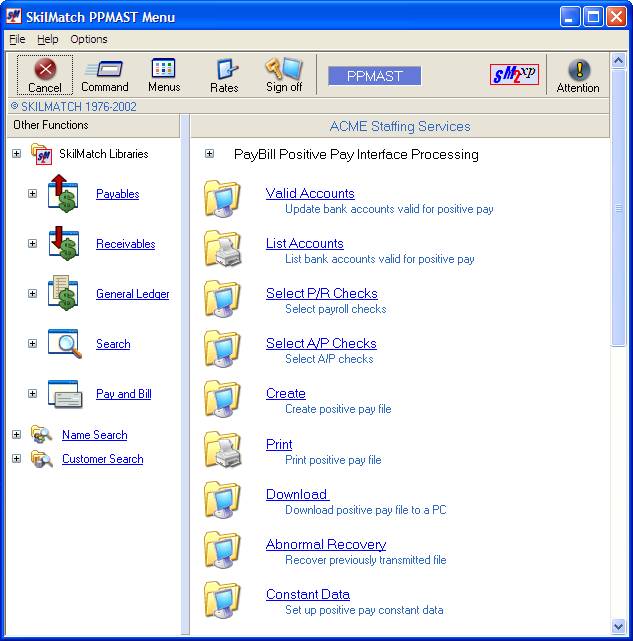Click the Create positive pay link
Screen dimensions: 633x641
pos(285,393)
